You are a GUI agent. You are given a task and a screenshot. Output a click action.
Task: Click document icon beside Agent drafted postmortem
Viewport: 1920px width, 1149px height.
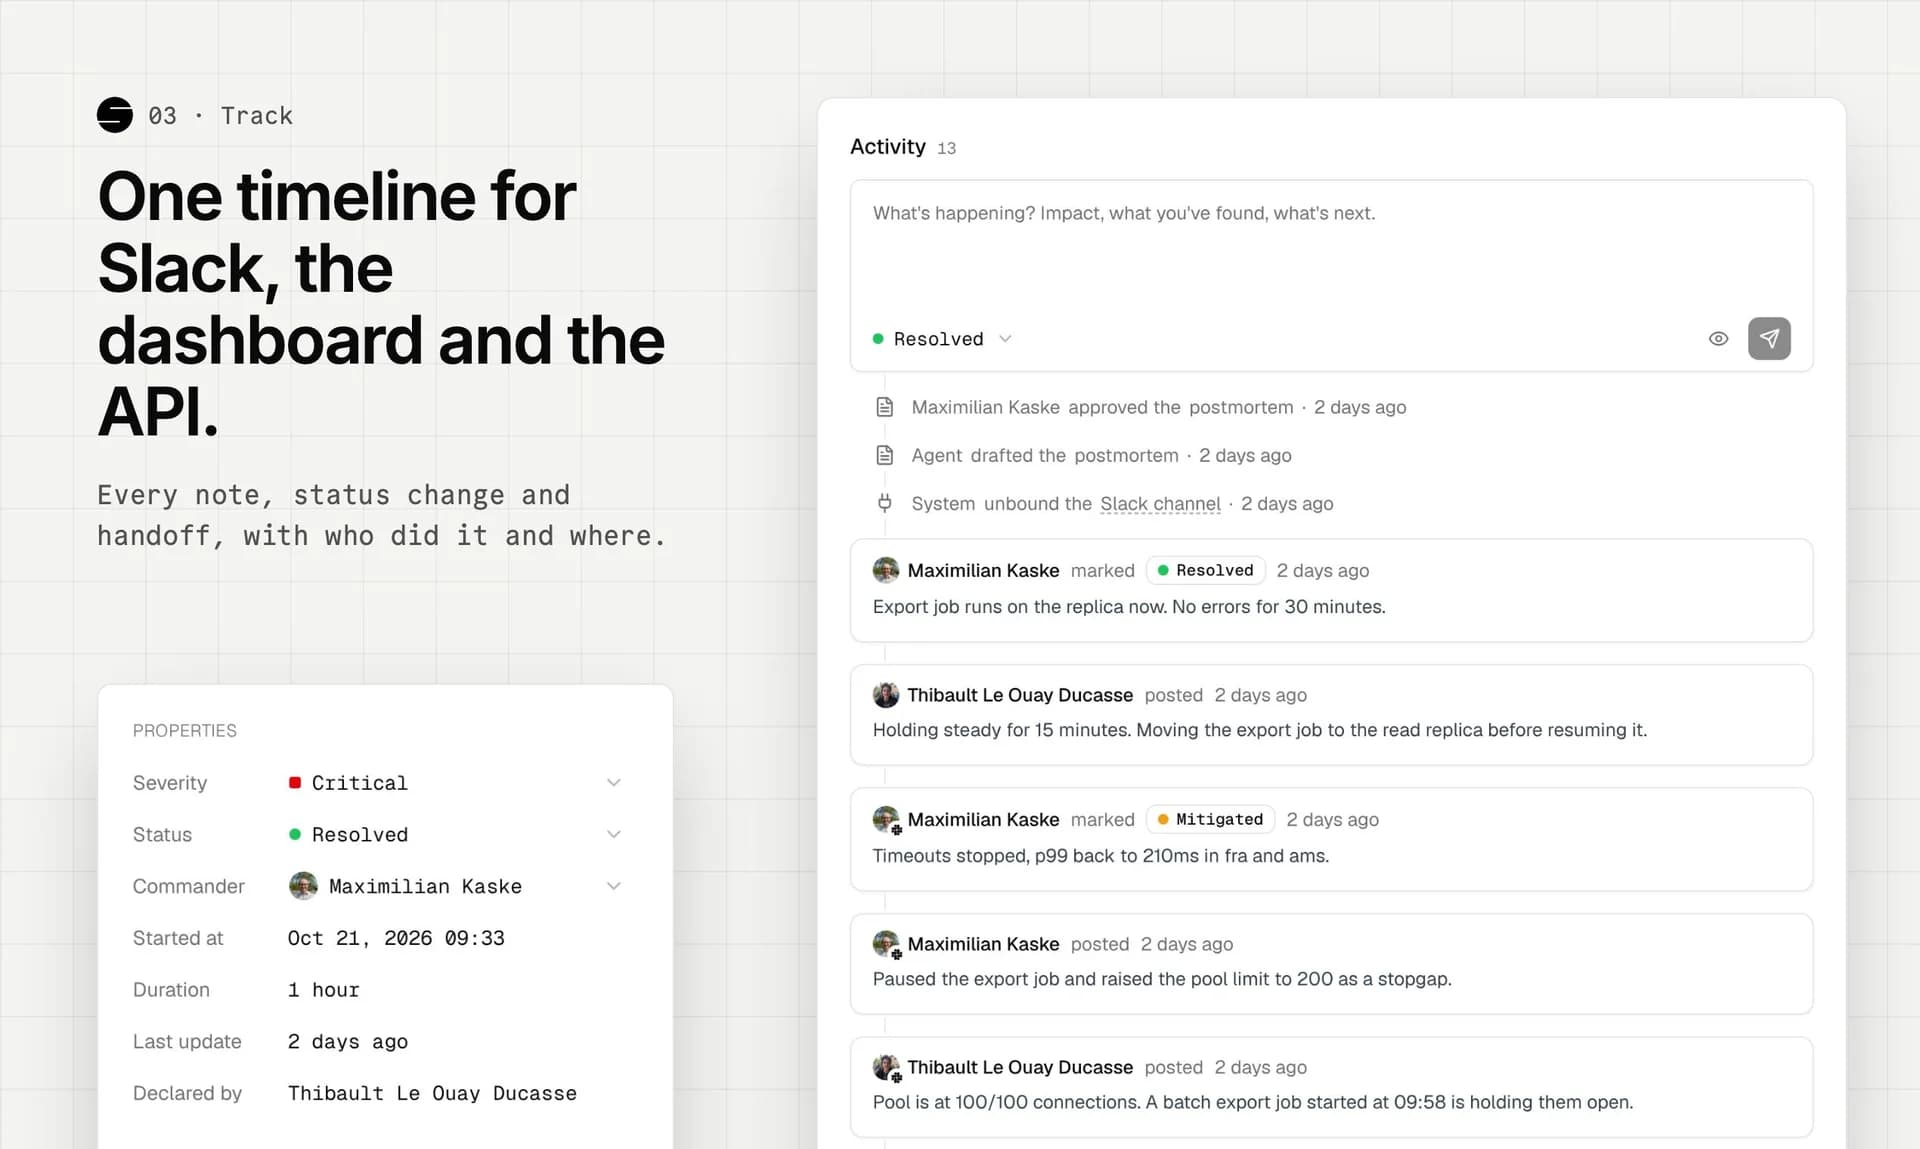[885, 455]
